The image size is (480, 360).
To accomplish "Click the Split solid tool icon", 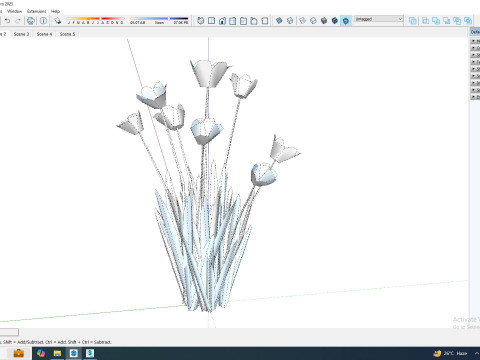I will click(468, 21).
